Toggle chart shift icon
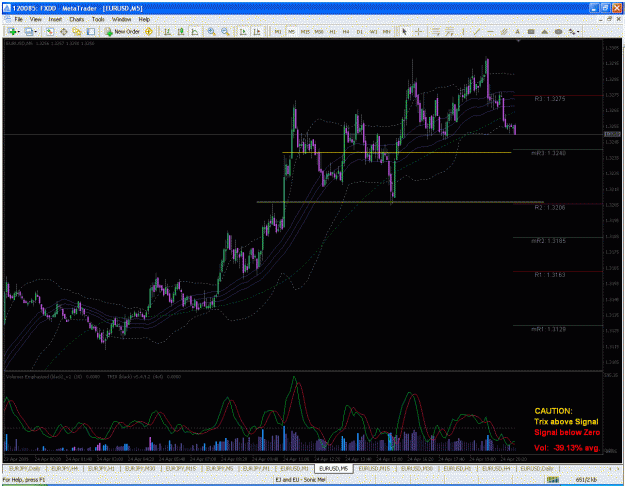 tap(257, 31)
